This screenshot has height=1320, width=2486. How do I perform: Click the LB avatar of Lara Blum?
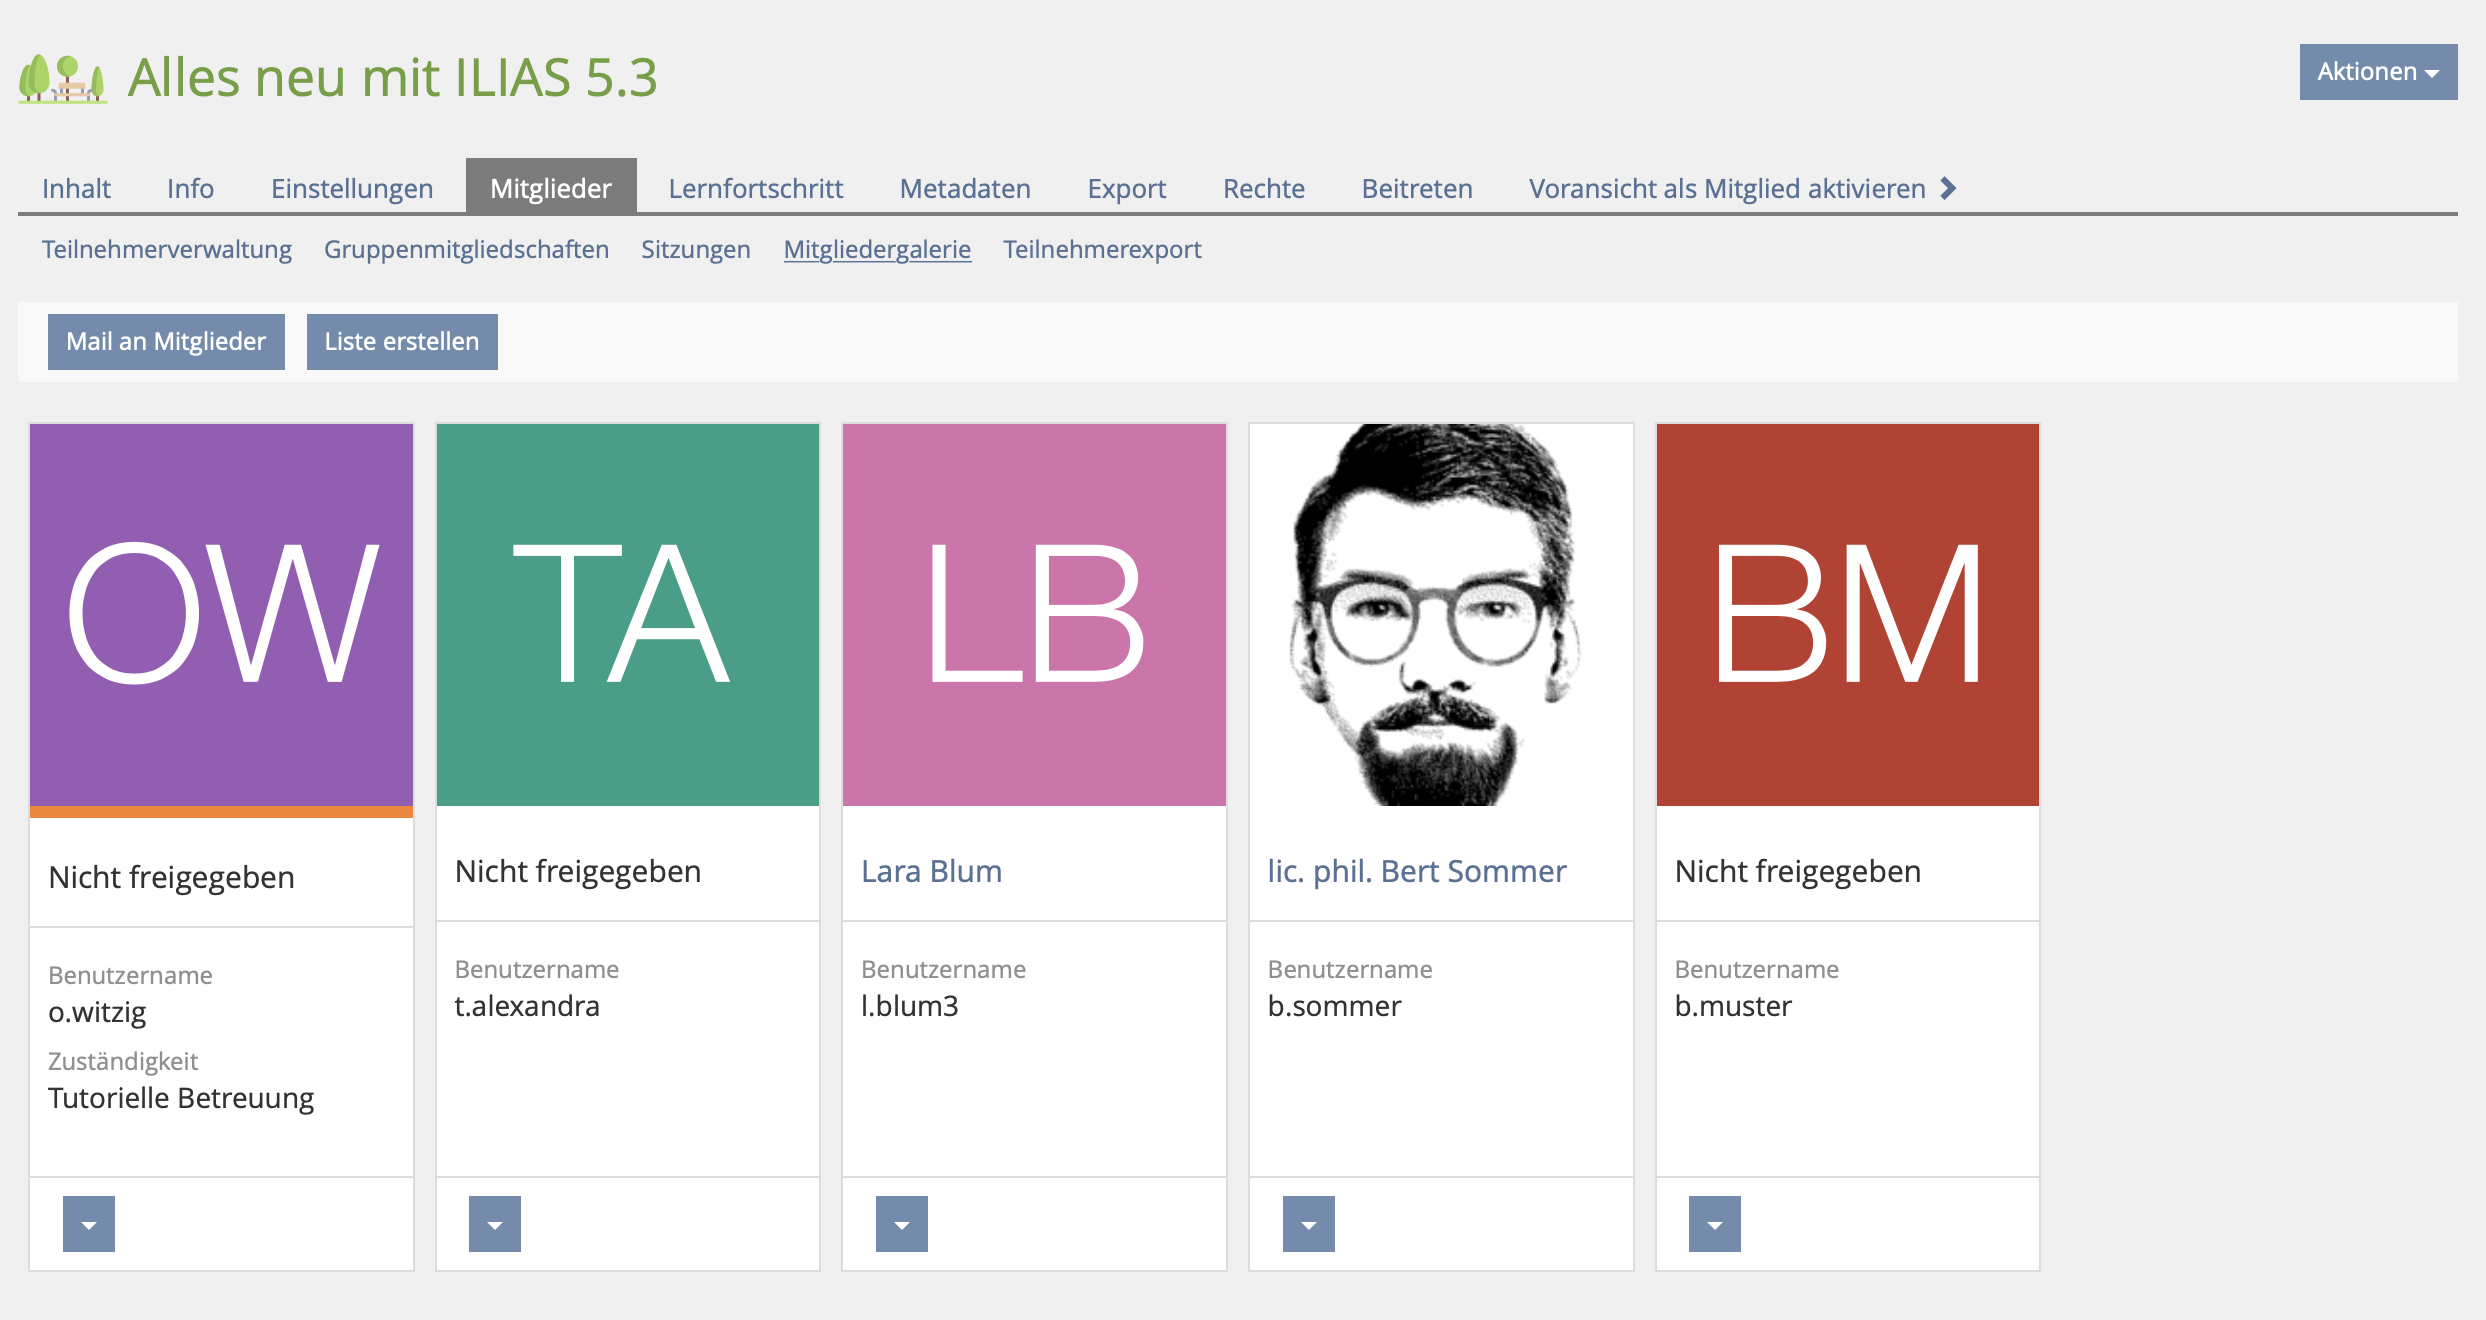1034,614
